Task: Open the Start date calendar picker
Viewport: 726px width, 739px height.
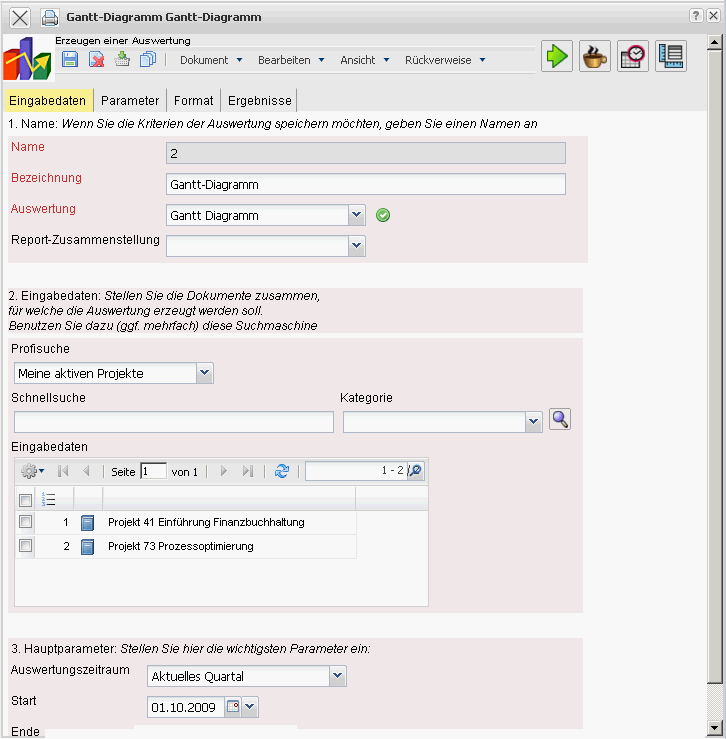Action: 234,707
